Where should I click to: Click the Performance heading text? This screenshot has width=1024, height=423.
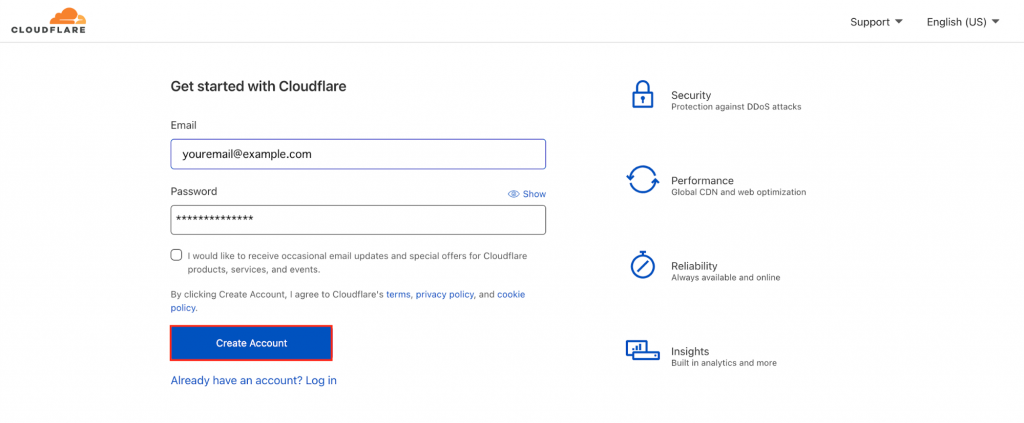[702, 181]
